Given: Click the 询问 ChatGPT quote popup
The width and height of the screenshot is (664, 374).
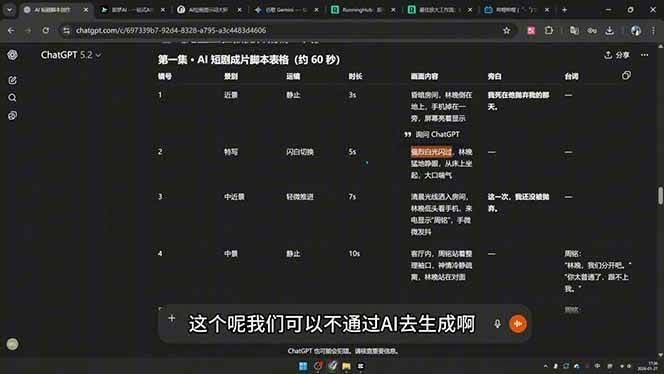Looking at the screenshot, I should [x=432, y=134].
